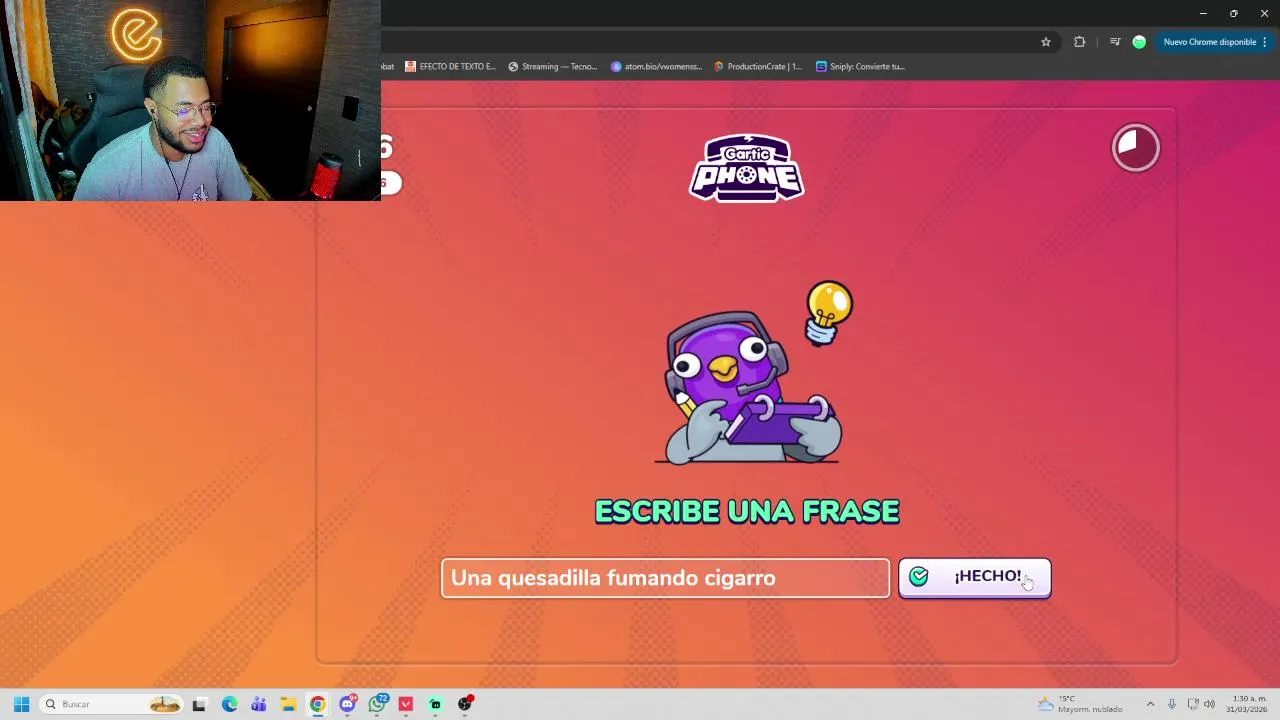
Task: Click the green checkmark inside ¡HECHO!
Action: pos(919,577)
